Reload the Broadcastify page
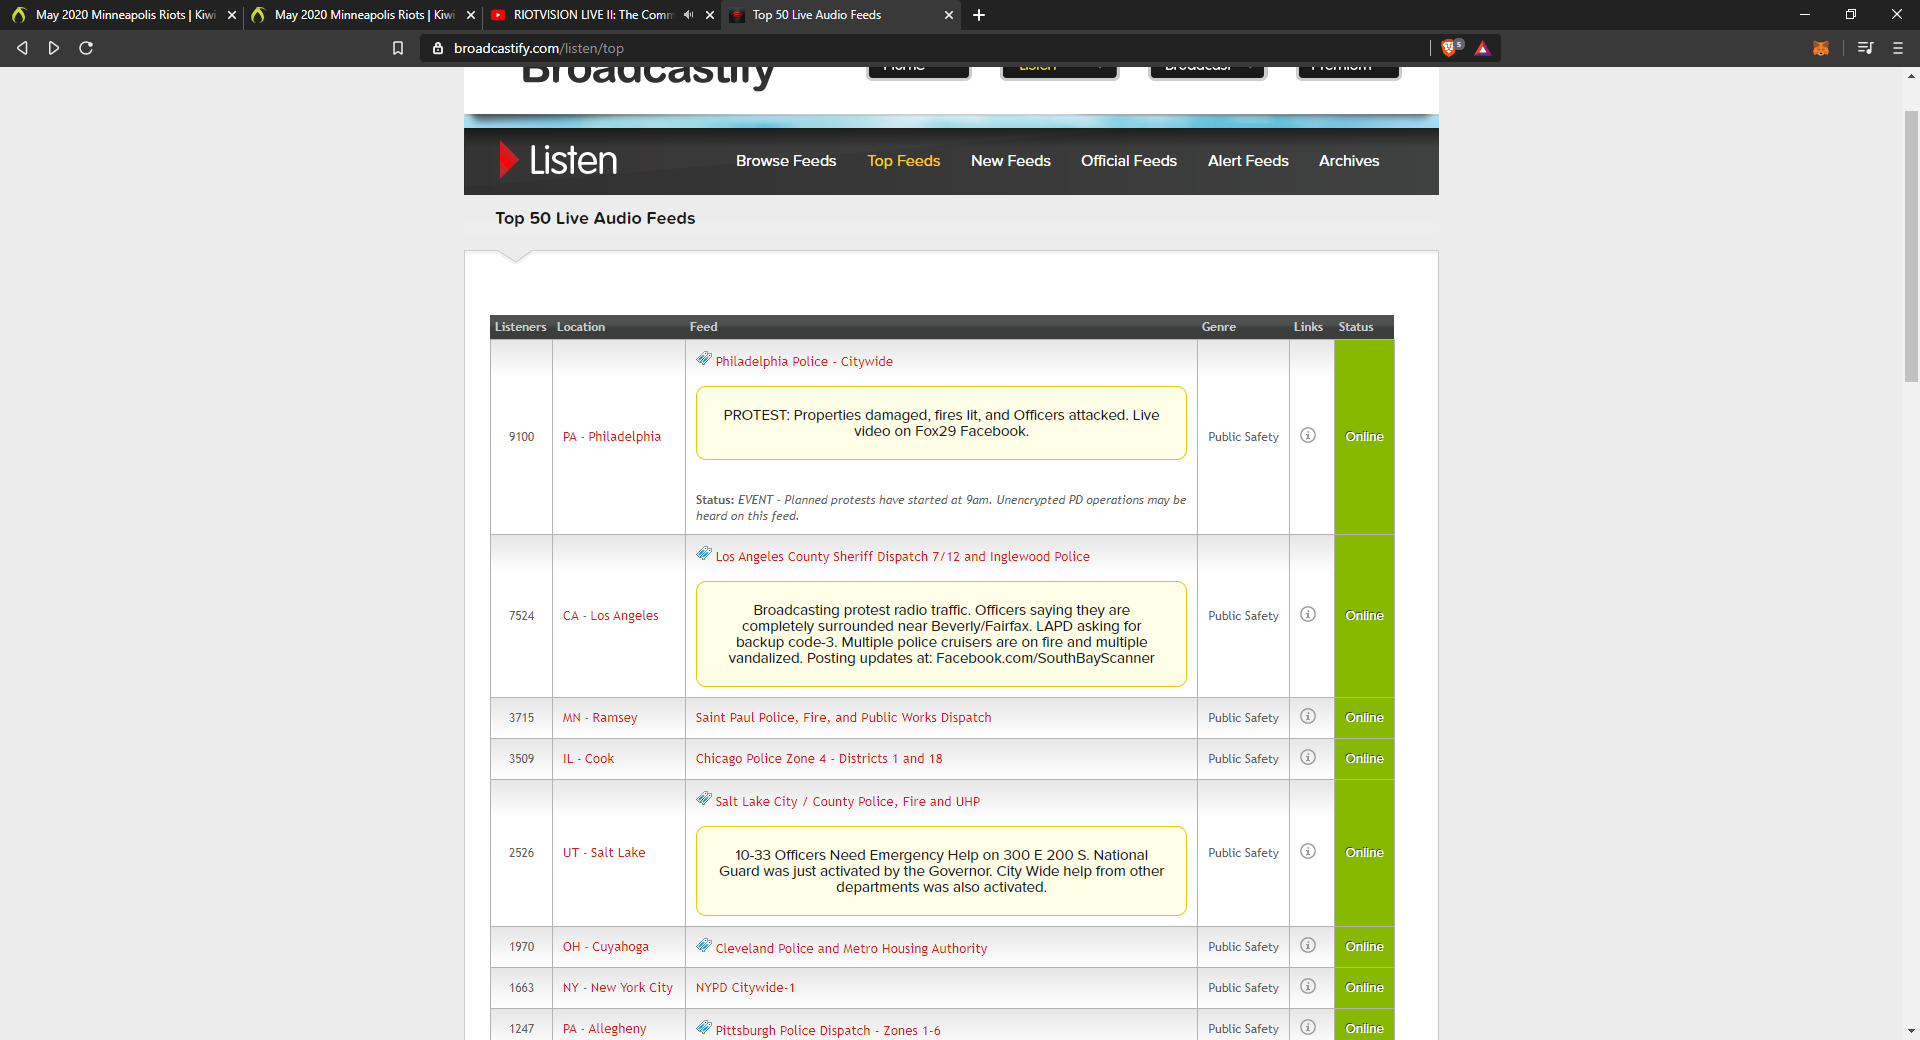Viewport: 1920px width, 1040px height. pos(86,48)
